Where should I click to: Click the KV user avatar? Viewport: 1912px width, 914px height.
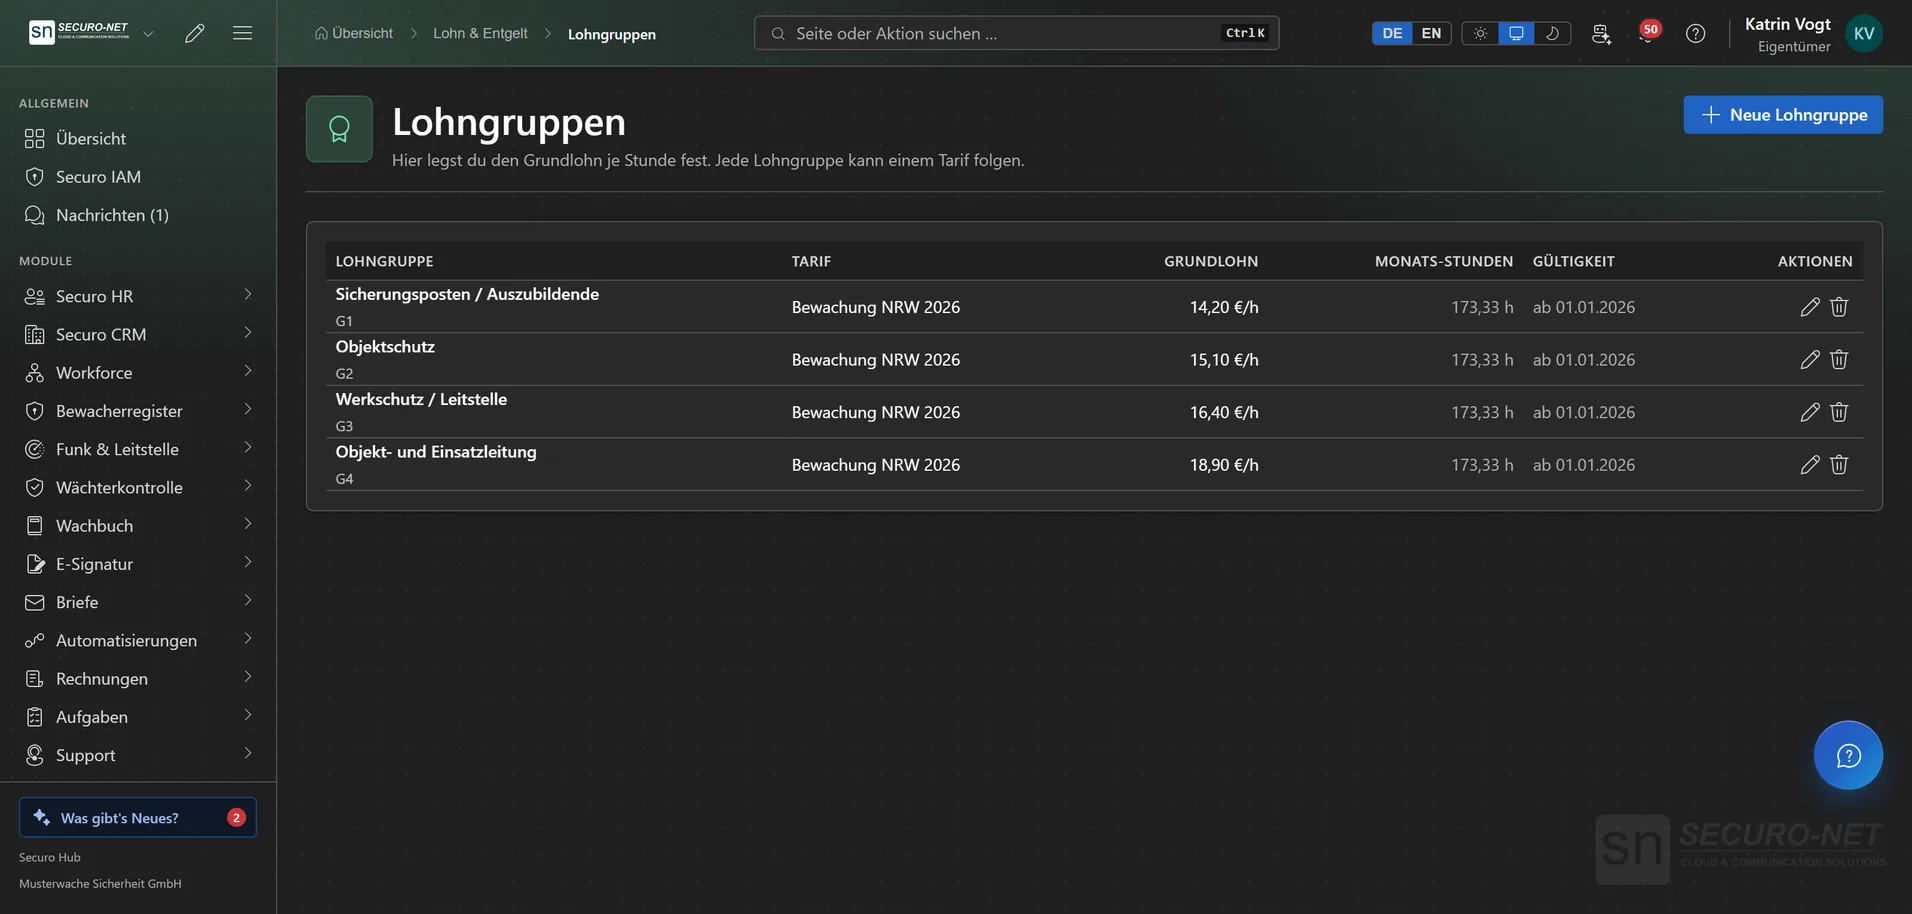click(1864, 33)
